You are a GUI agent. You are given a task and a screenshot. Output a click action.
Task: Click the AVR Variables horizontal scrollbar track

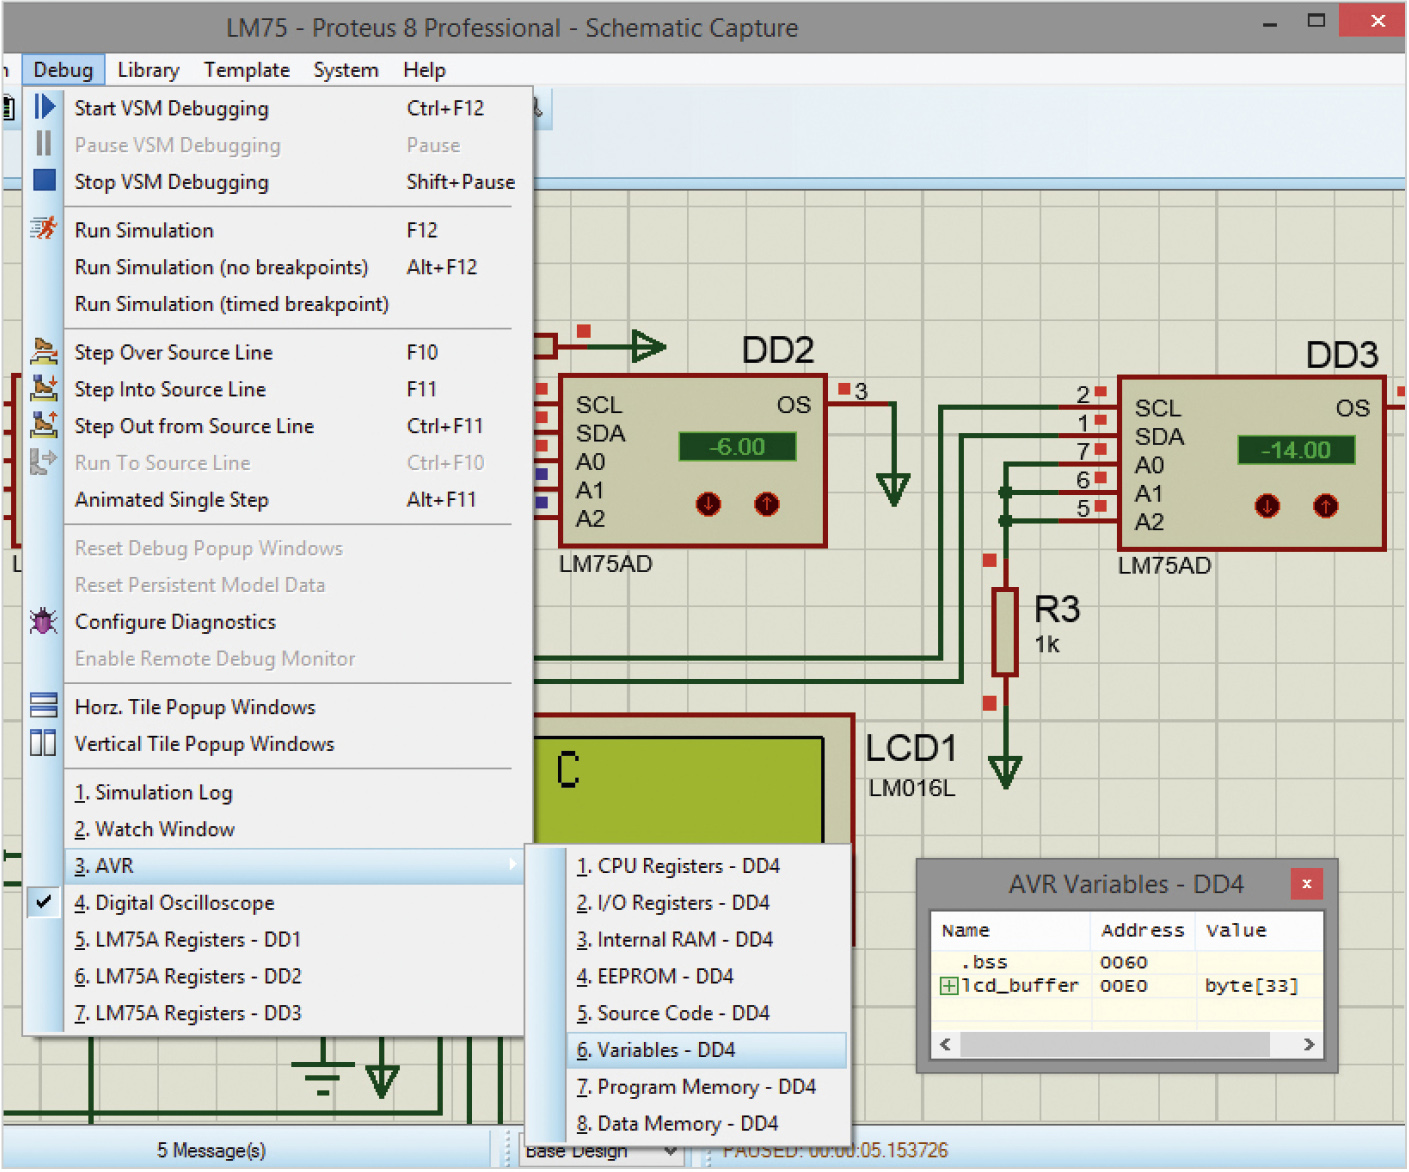pyautogui.click(x=1125, y=1045)
